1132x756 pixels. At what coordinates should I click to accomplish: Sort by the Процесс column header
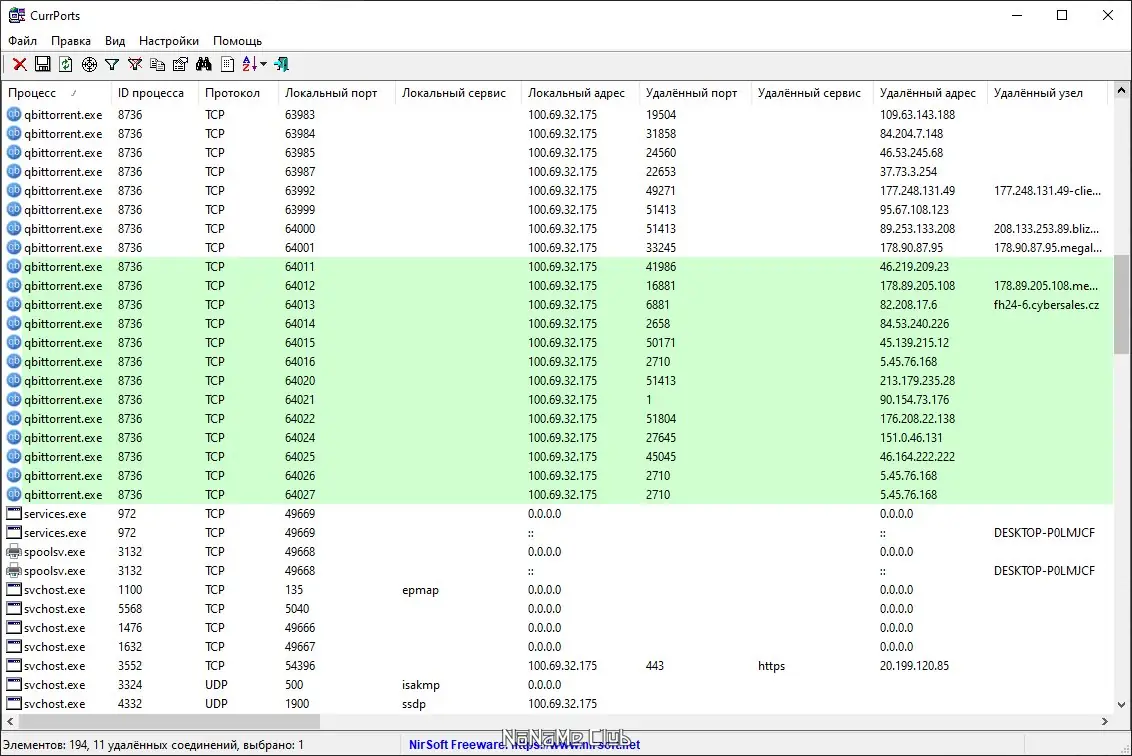tap(56, 93)
